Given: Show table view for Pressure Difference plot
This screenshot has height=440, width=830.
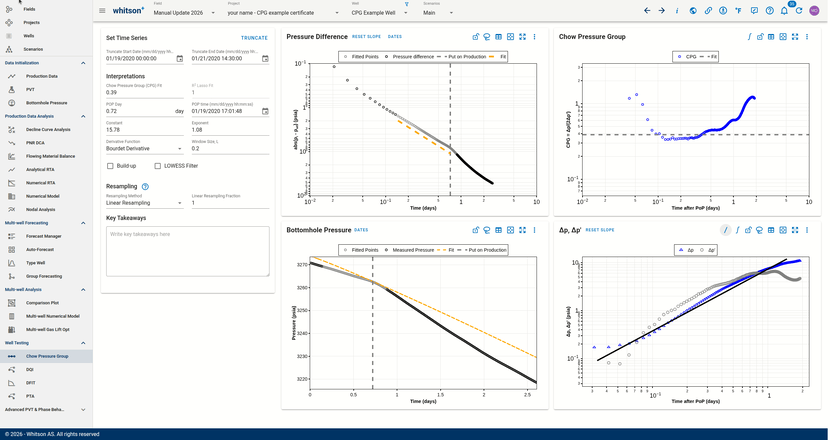Looking at the screenshot, I should pyautogui.click(x=499, y=37).
